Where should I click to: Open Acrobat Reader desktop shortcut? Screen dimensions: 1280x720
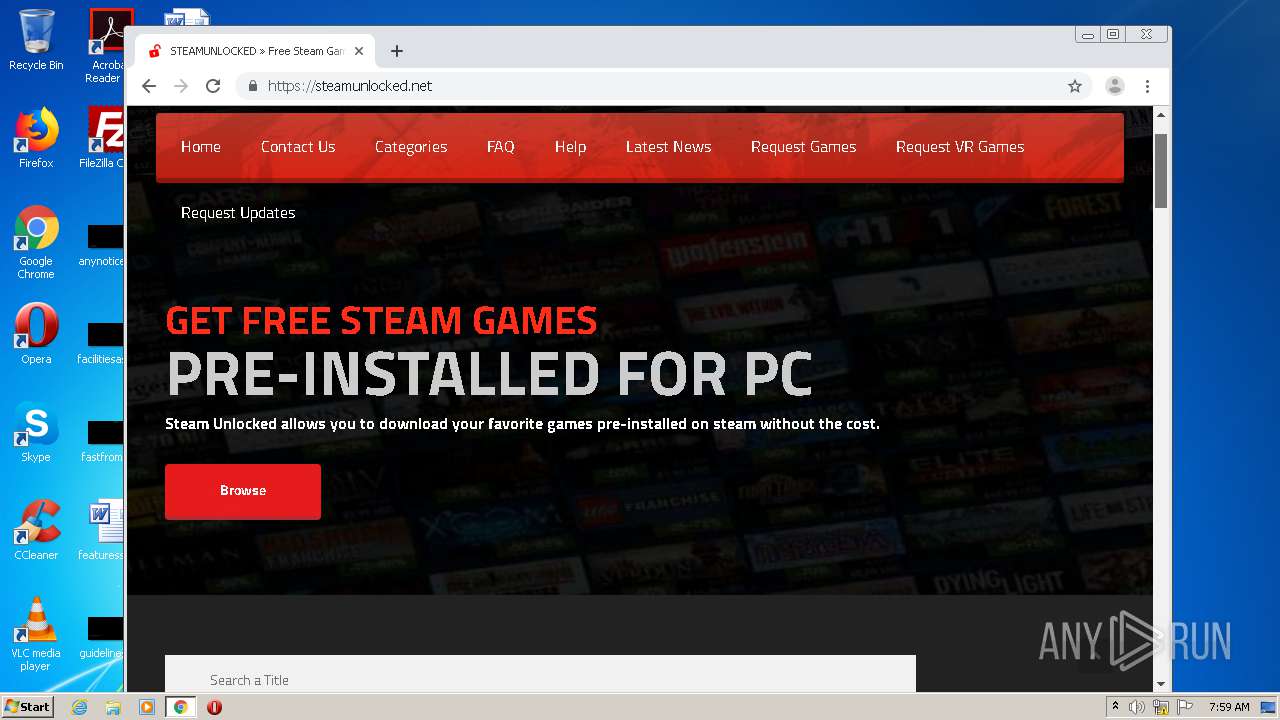coord(106,46)
